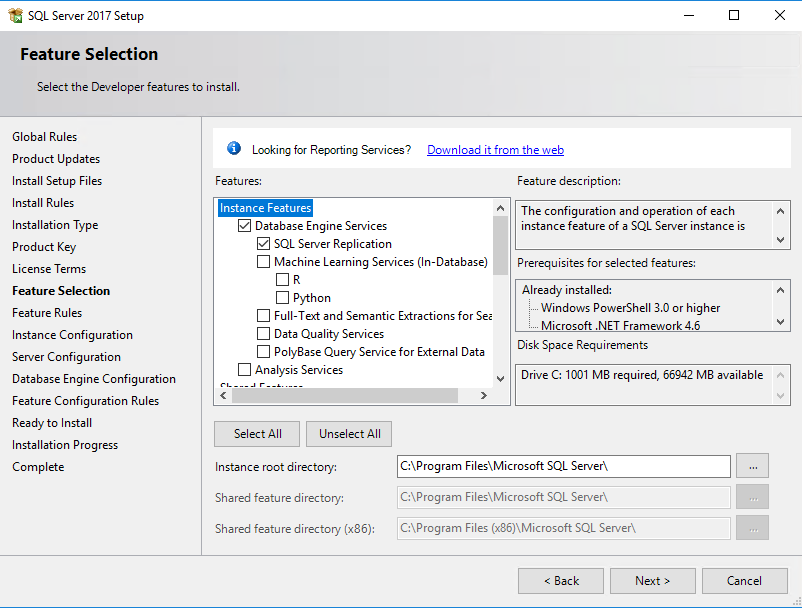The height and width of the screenshot is (608, 802).
Task: Uncheck SQL Server Replication
Action: [265, 243]
